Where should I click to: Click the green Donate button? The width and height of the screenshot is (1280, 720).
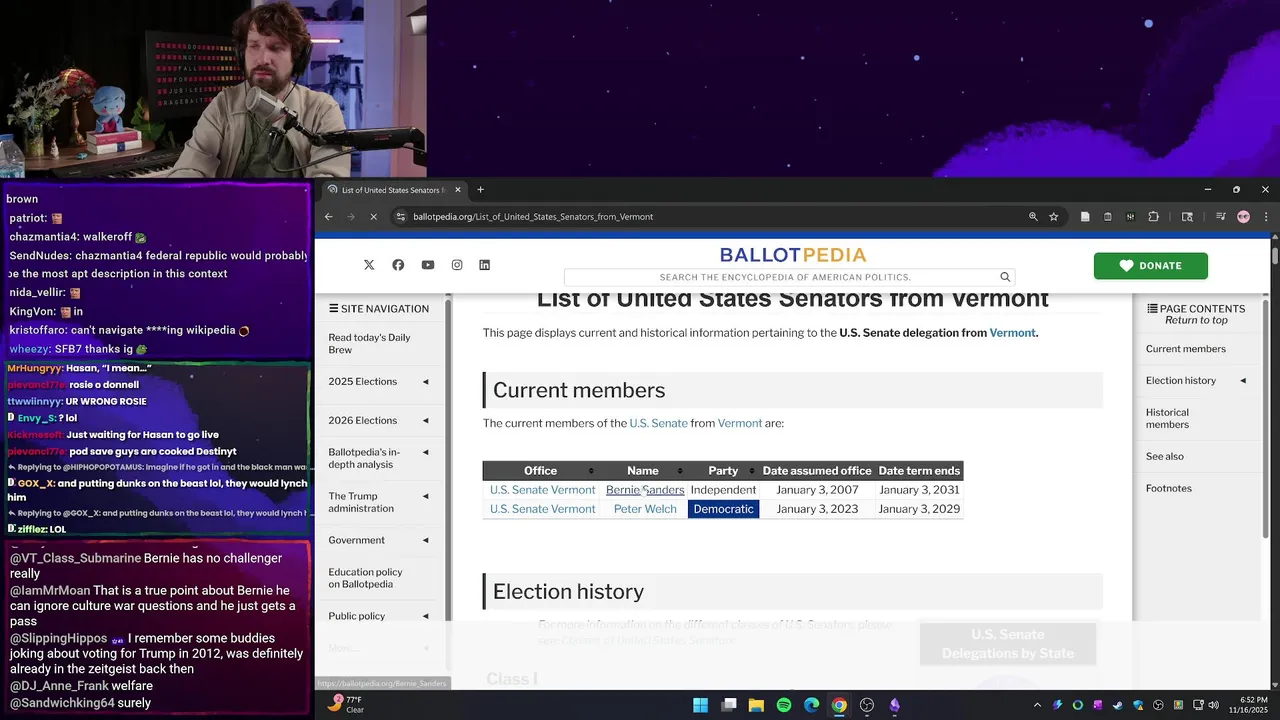[1150, 266]
